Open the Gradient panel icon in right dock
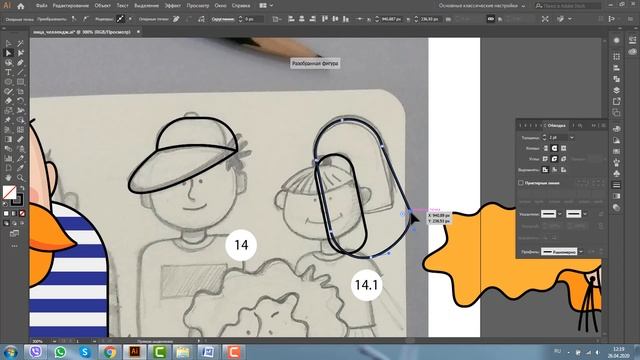The height and width of the screenshot is (360, 640). 617,196
